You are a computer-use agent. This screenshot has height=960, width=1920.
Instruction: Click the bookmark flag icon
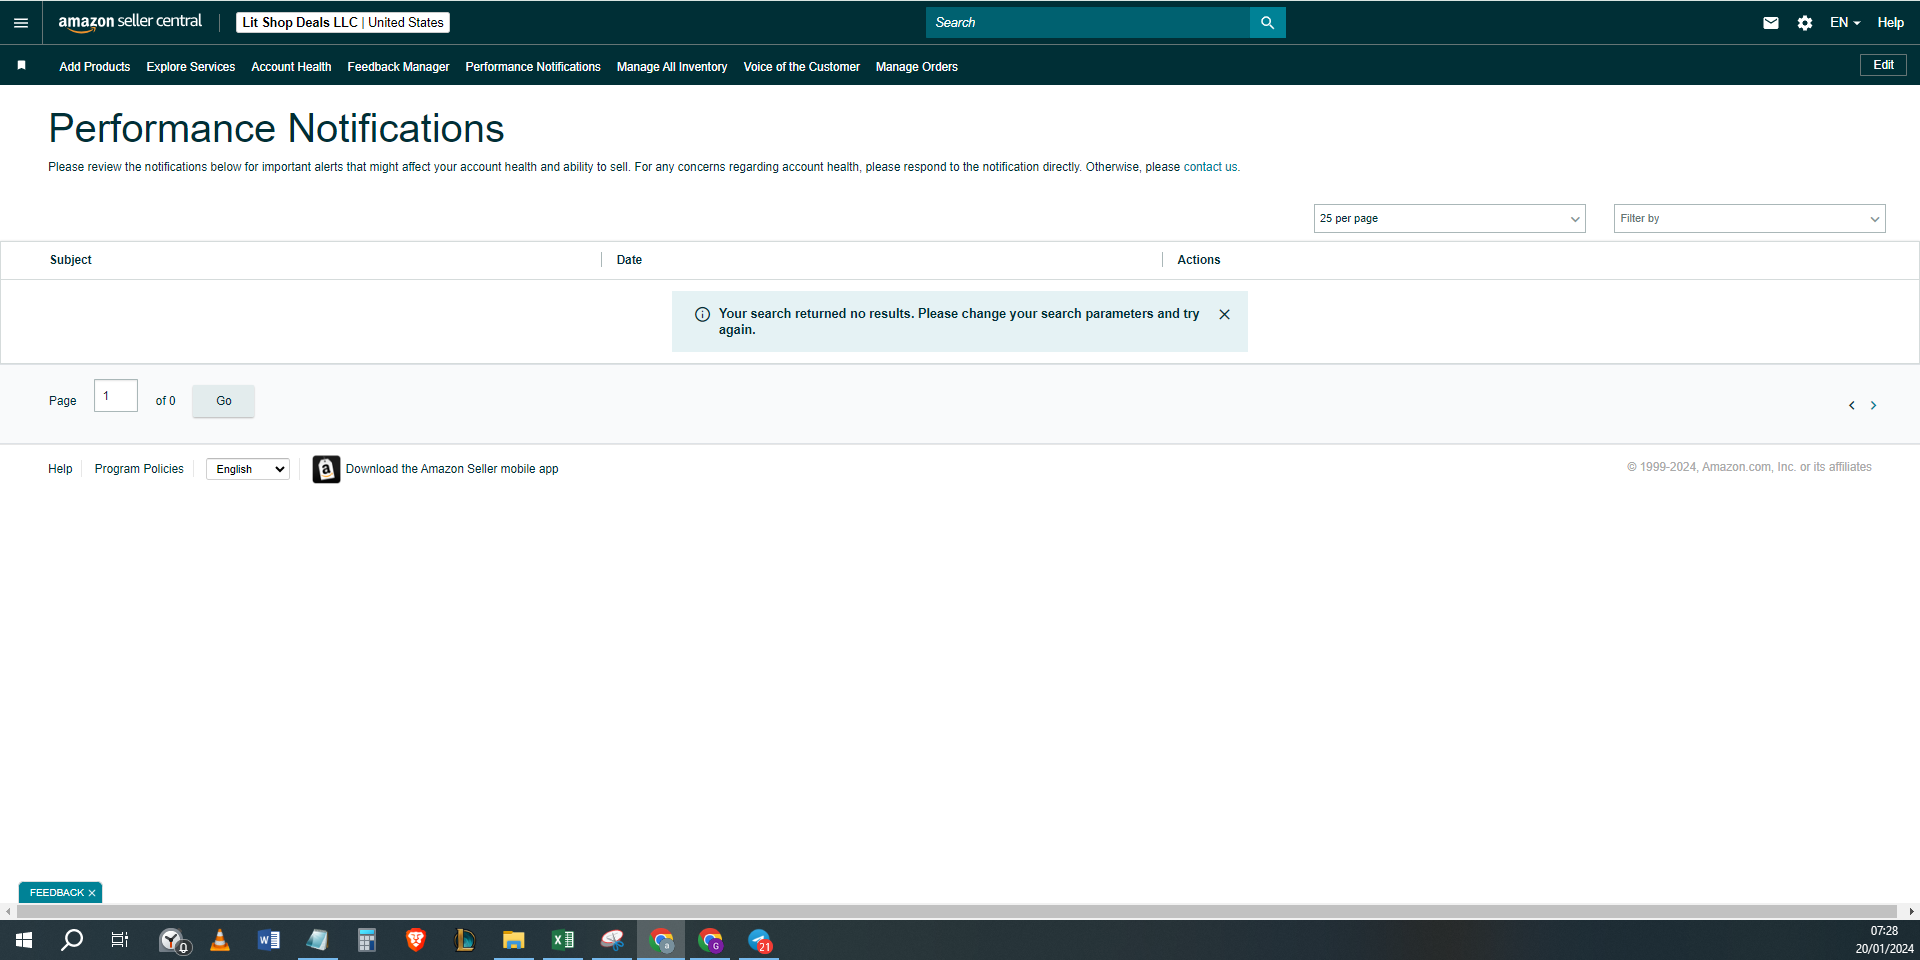tap(21, 66)
